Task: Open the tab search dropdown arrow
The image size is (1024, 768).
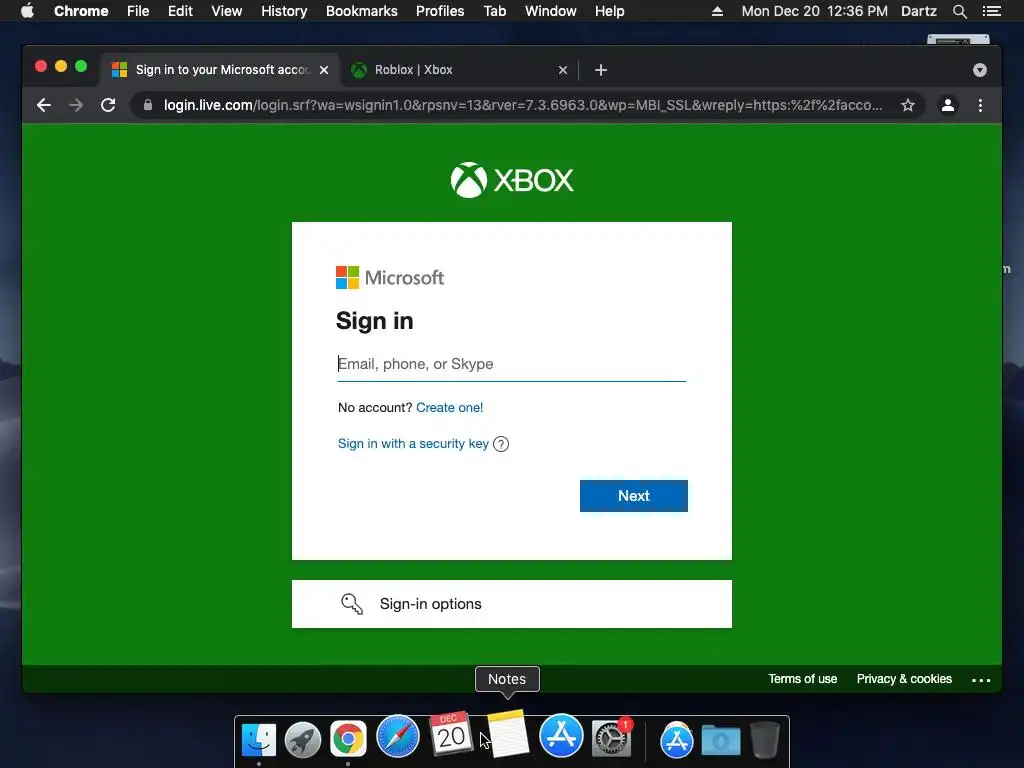Action: [980, 70]
